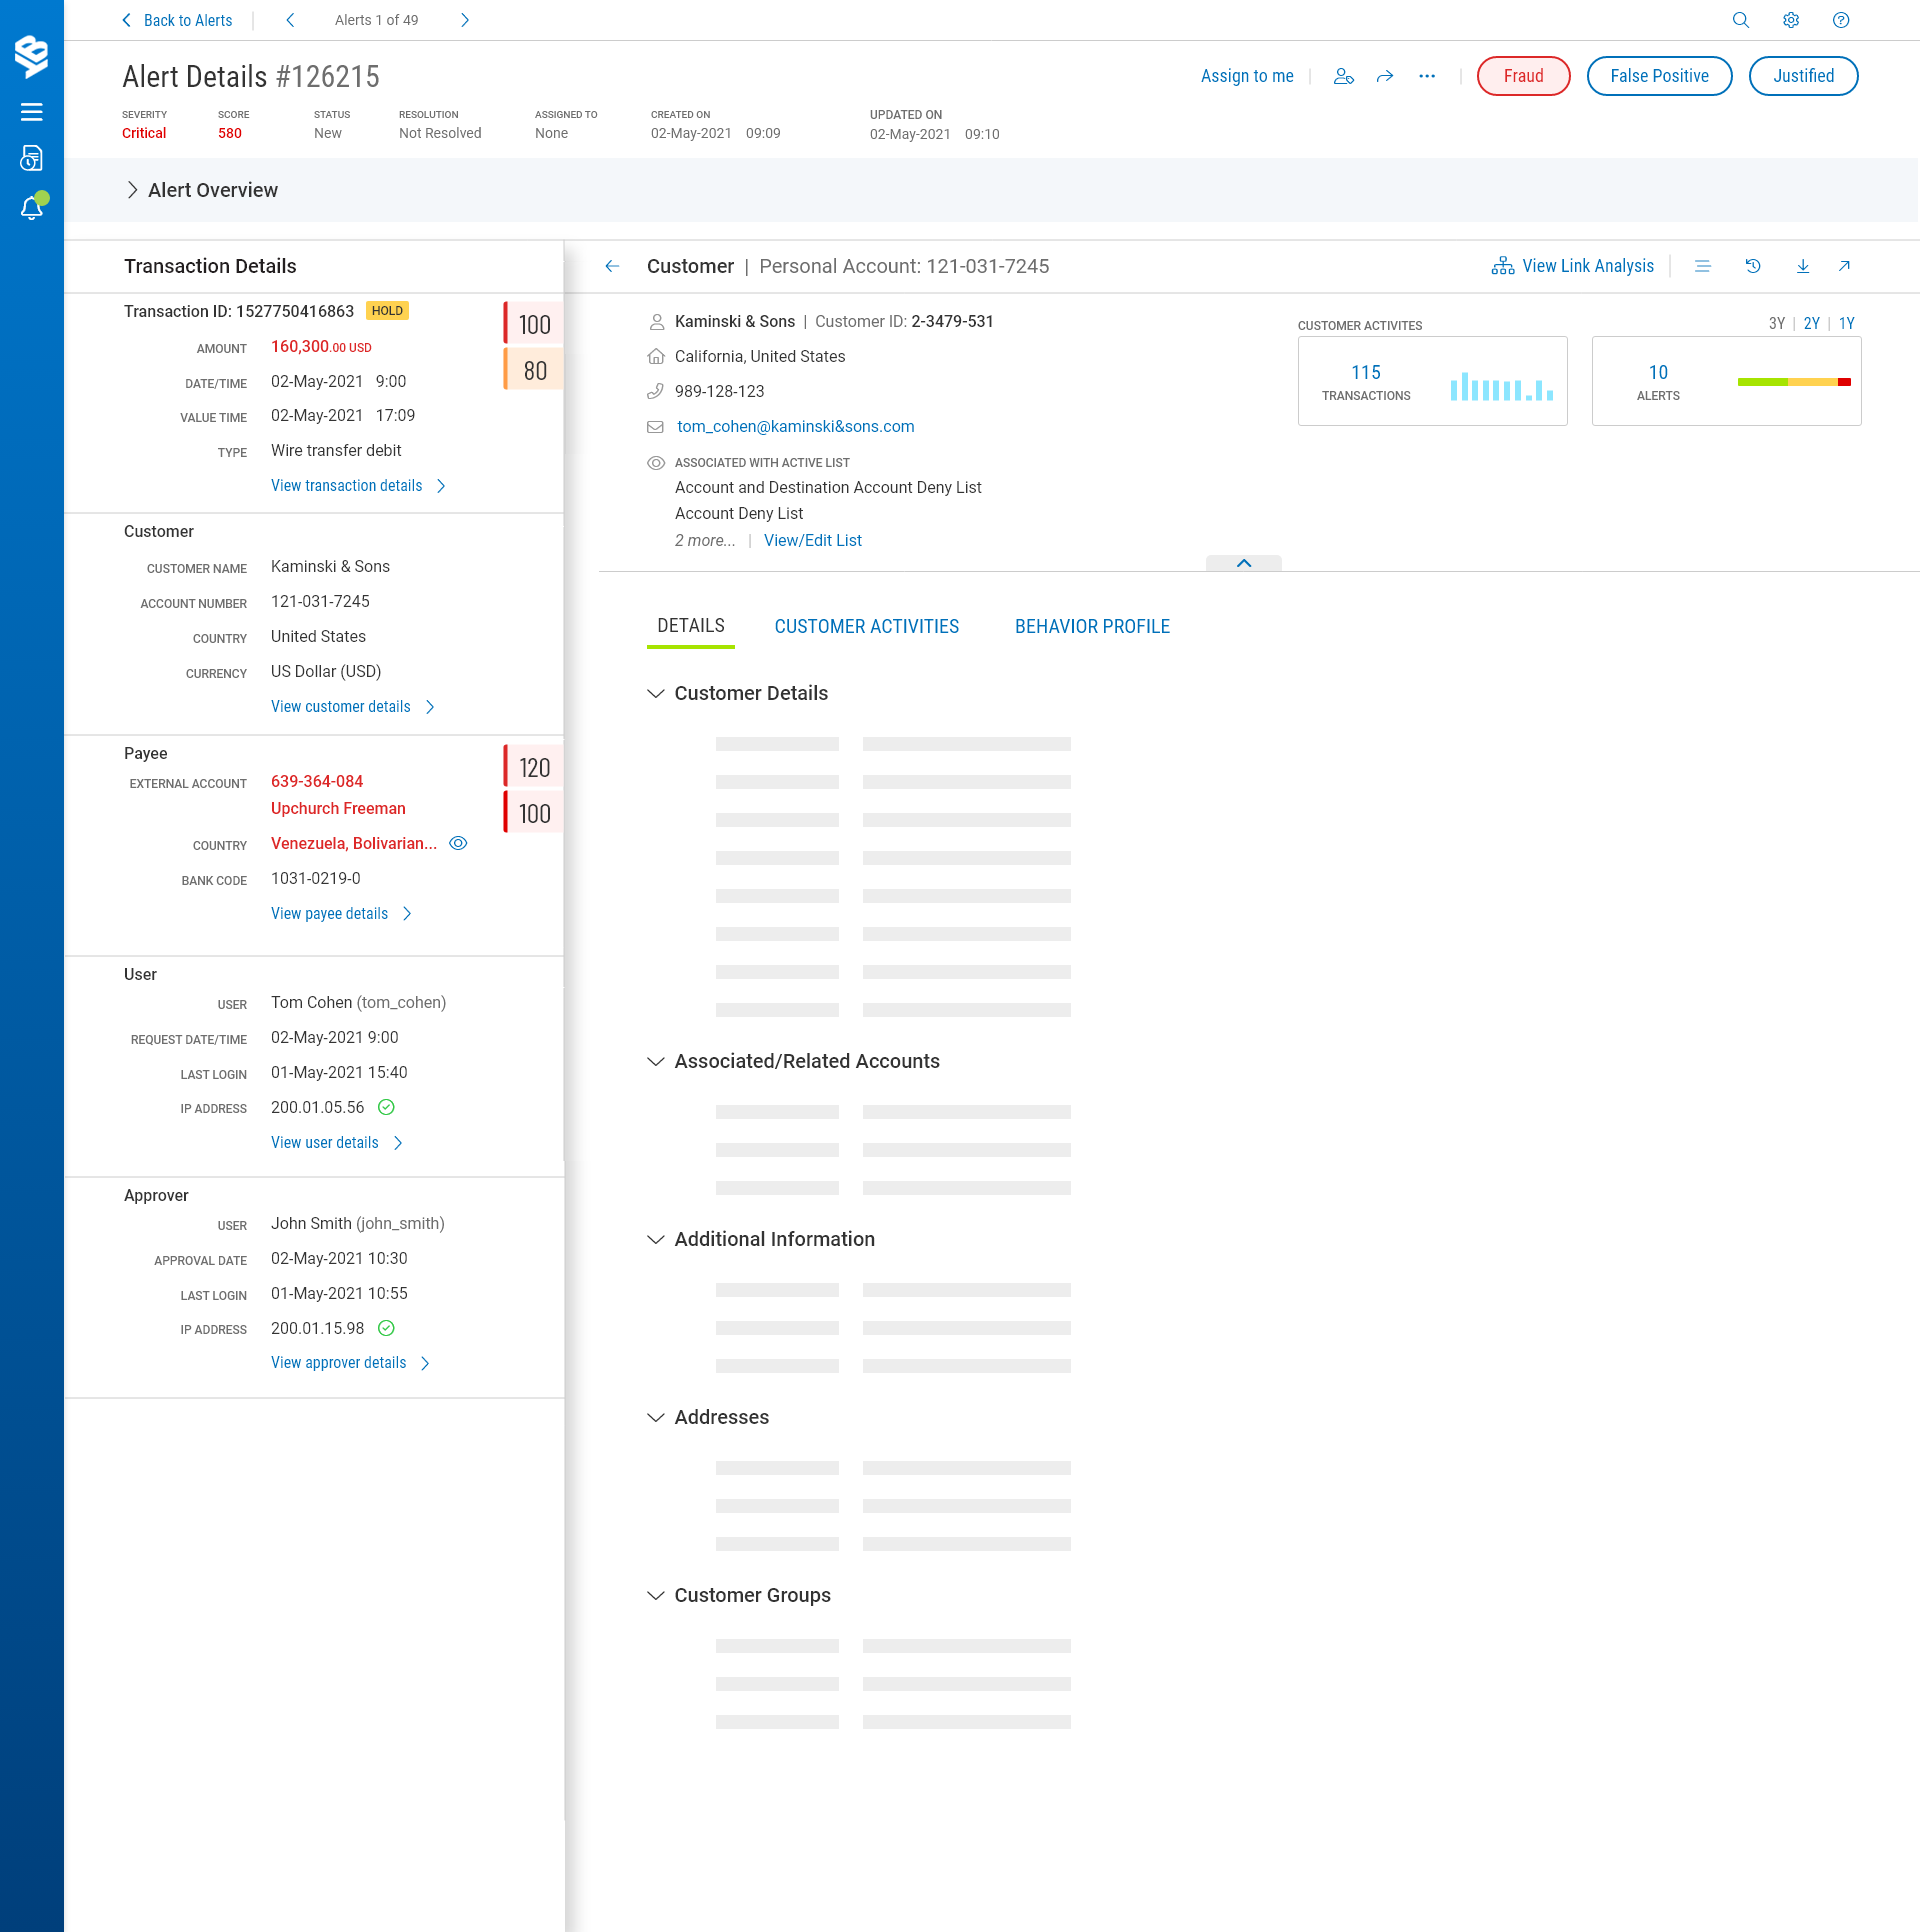The image size is (1920, 1932).
Task: Open the three-dots more actions menu
Action: (x=1427, y=76)
